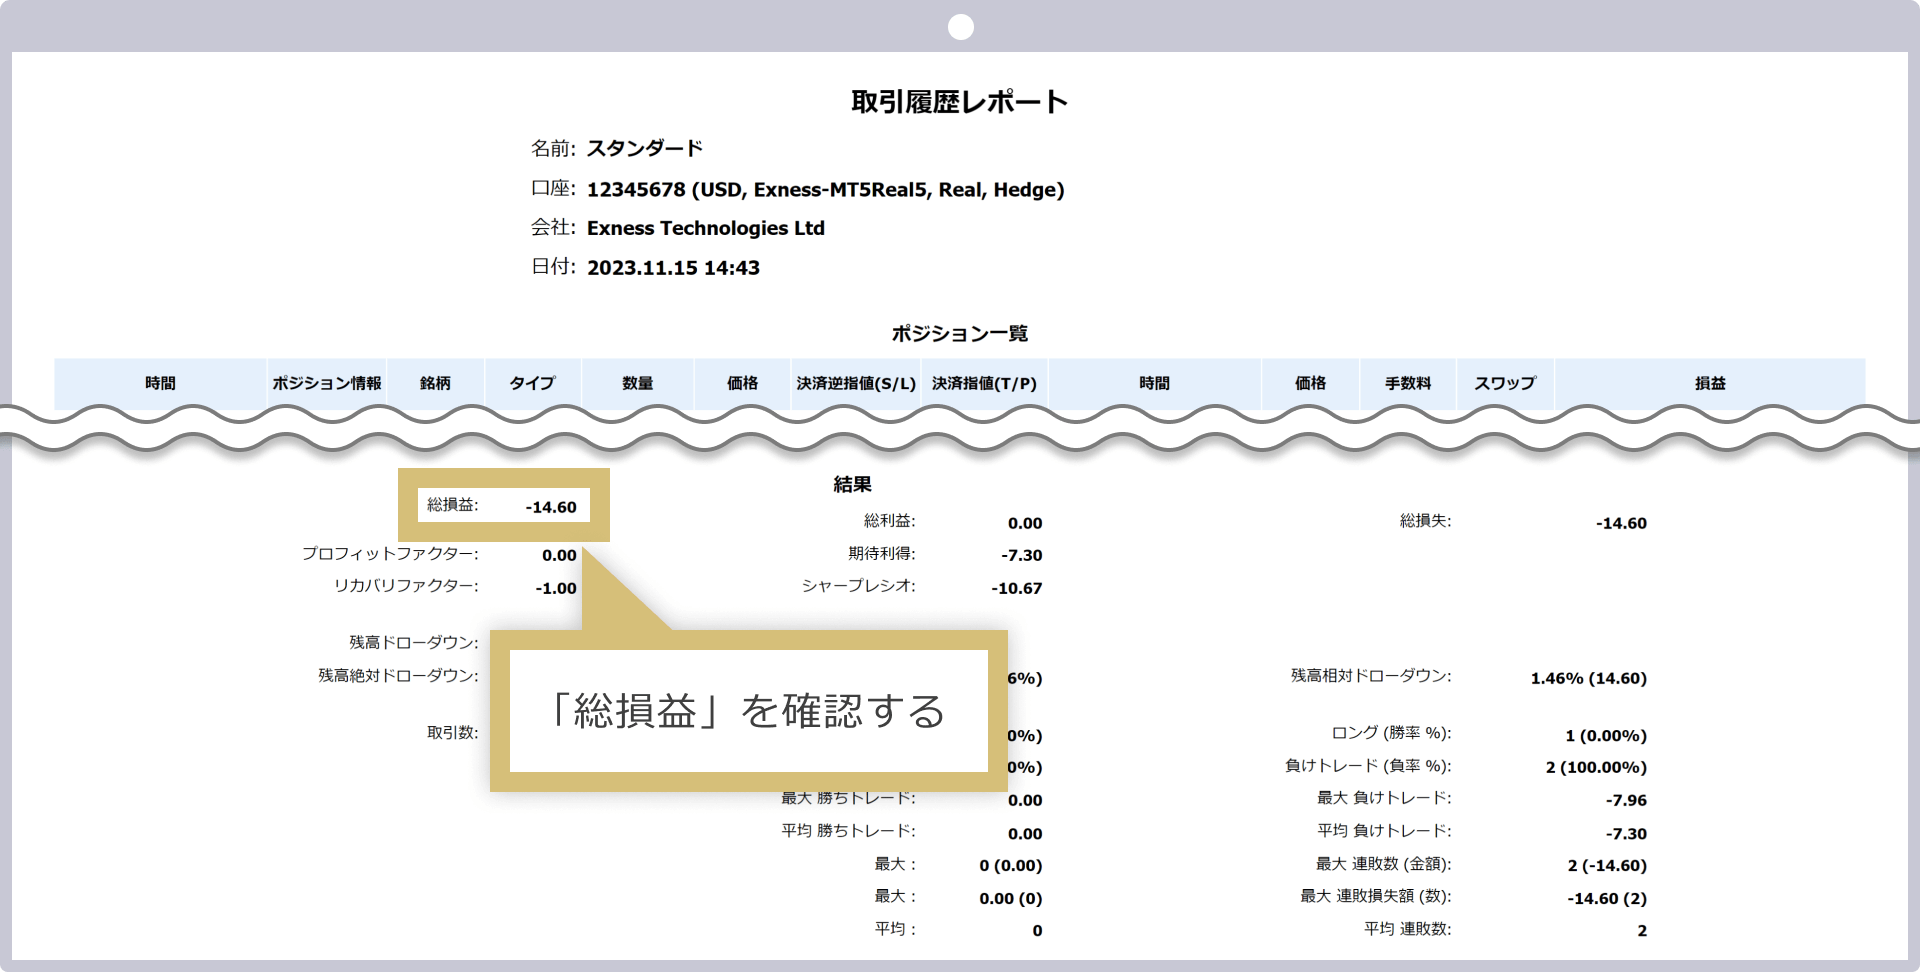1920x972 pixels.
Task: Click the 総損失 value -14.60
Action: coord(1621,523)
